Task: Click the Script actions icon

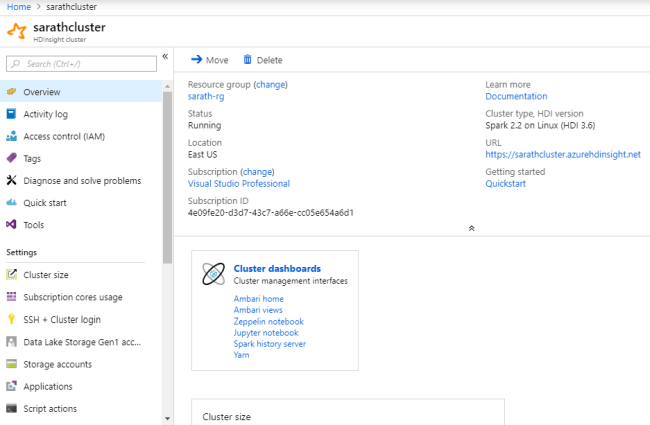Action: pos(12,408)
